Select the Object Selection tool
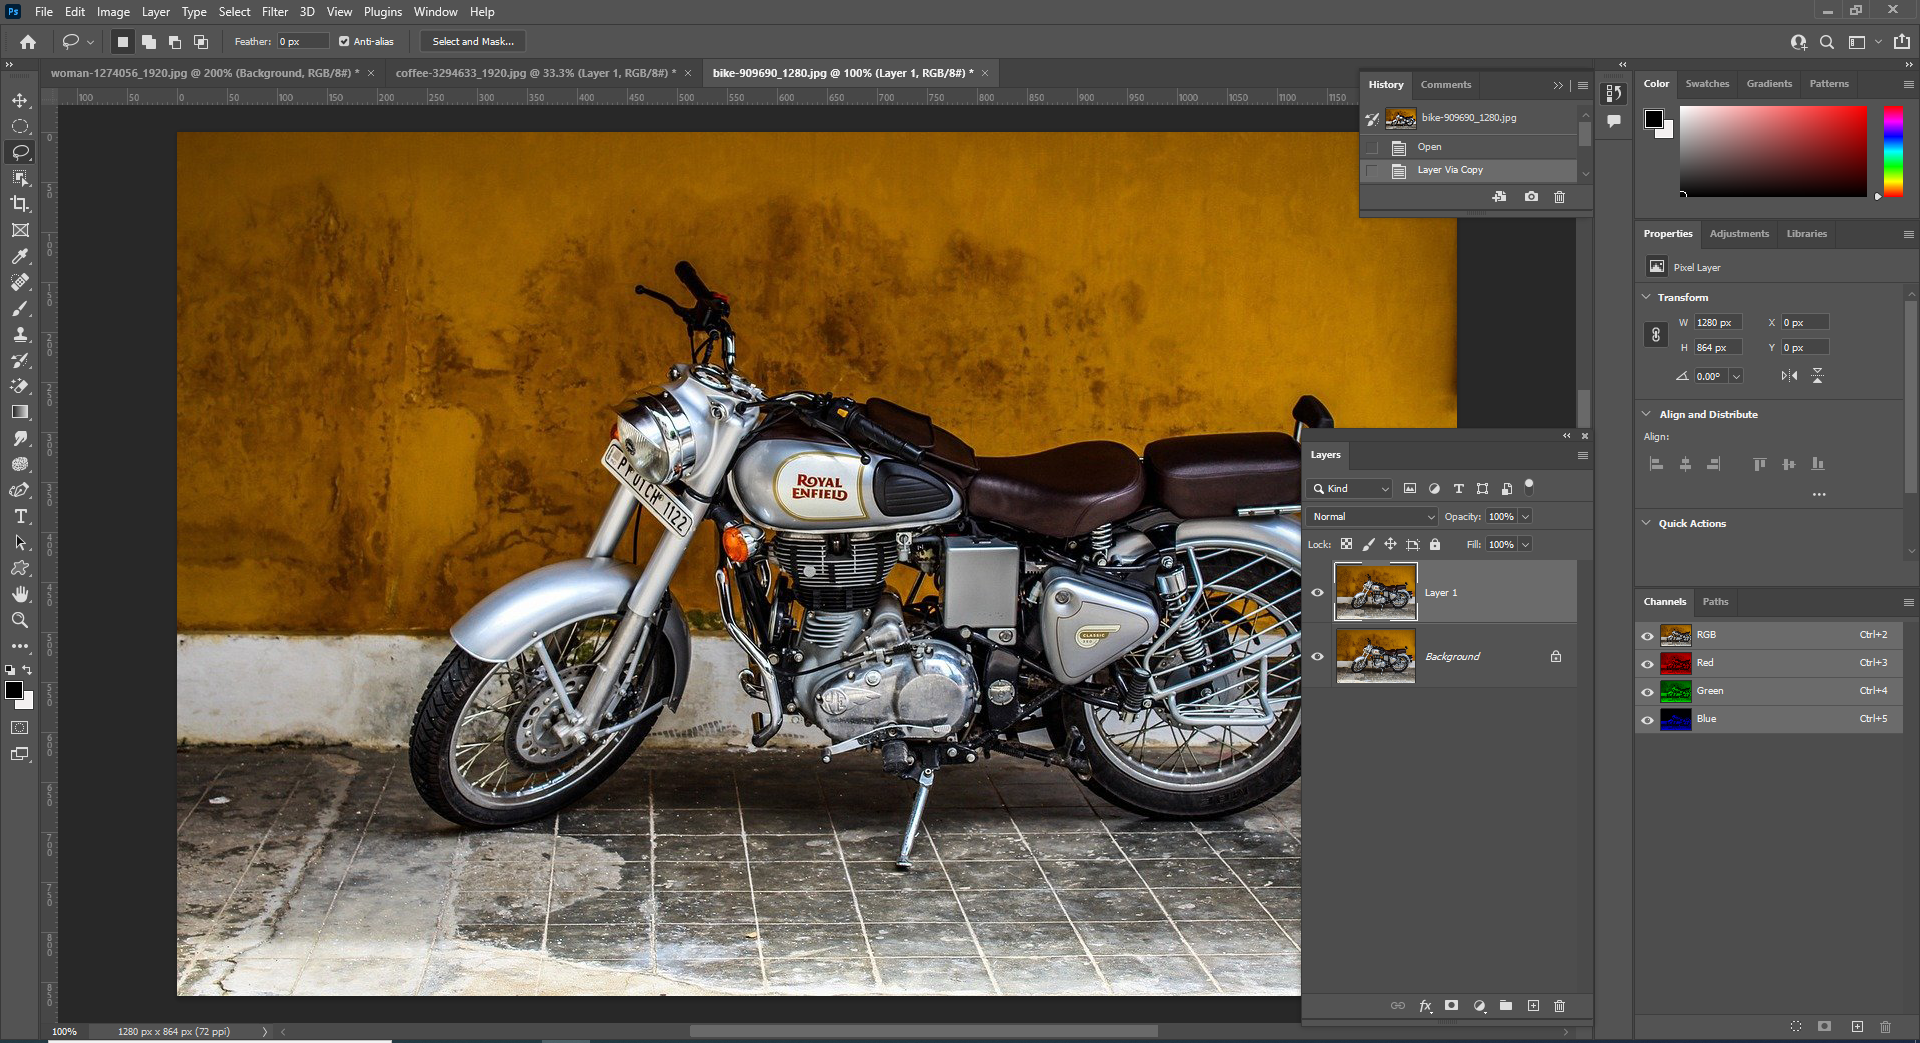Screen dimensions: 1920x1043 click(20, 178)
